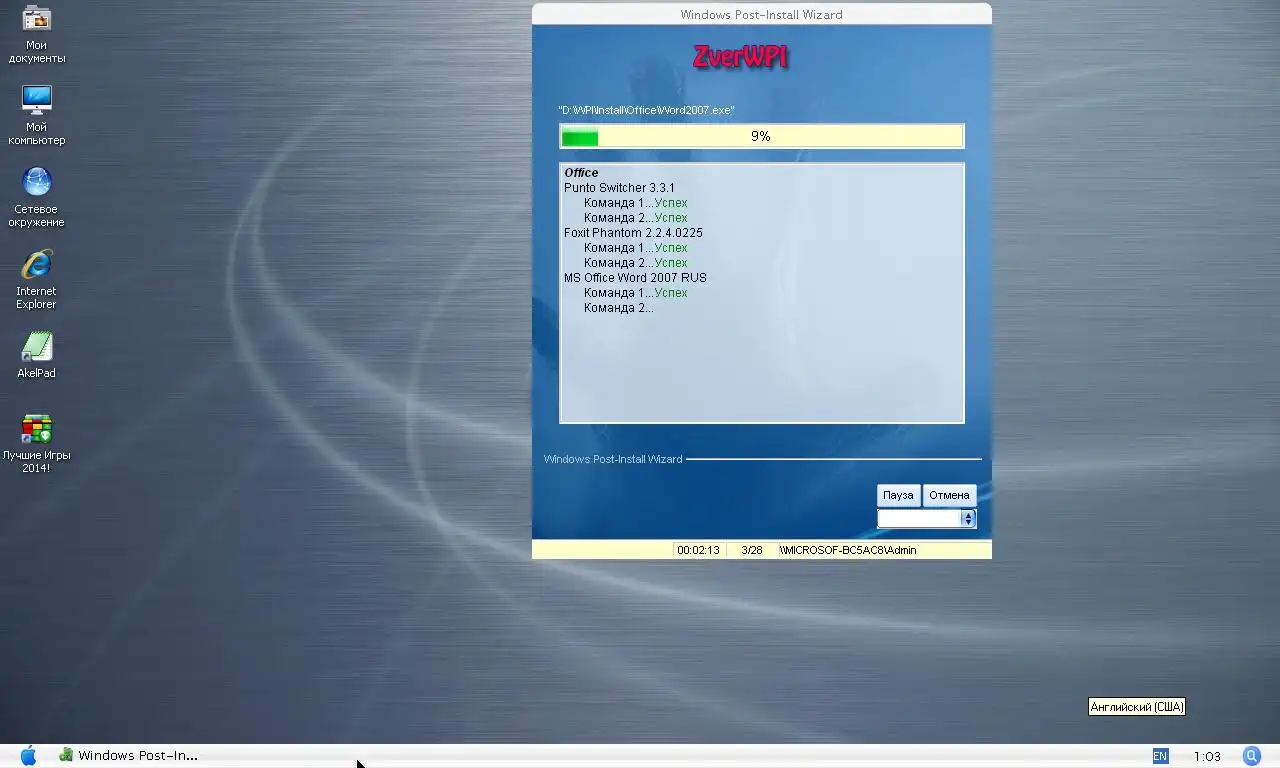The height and width of the screenshot is (768, 1280).
Task: Open the Мои документы desktop icon
Action: pyautogui.click(x=37, y=35)
